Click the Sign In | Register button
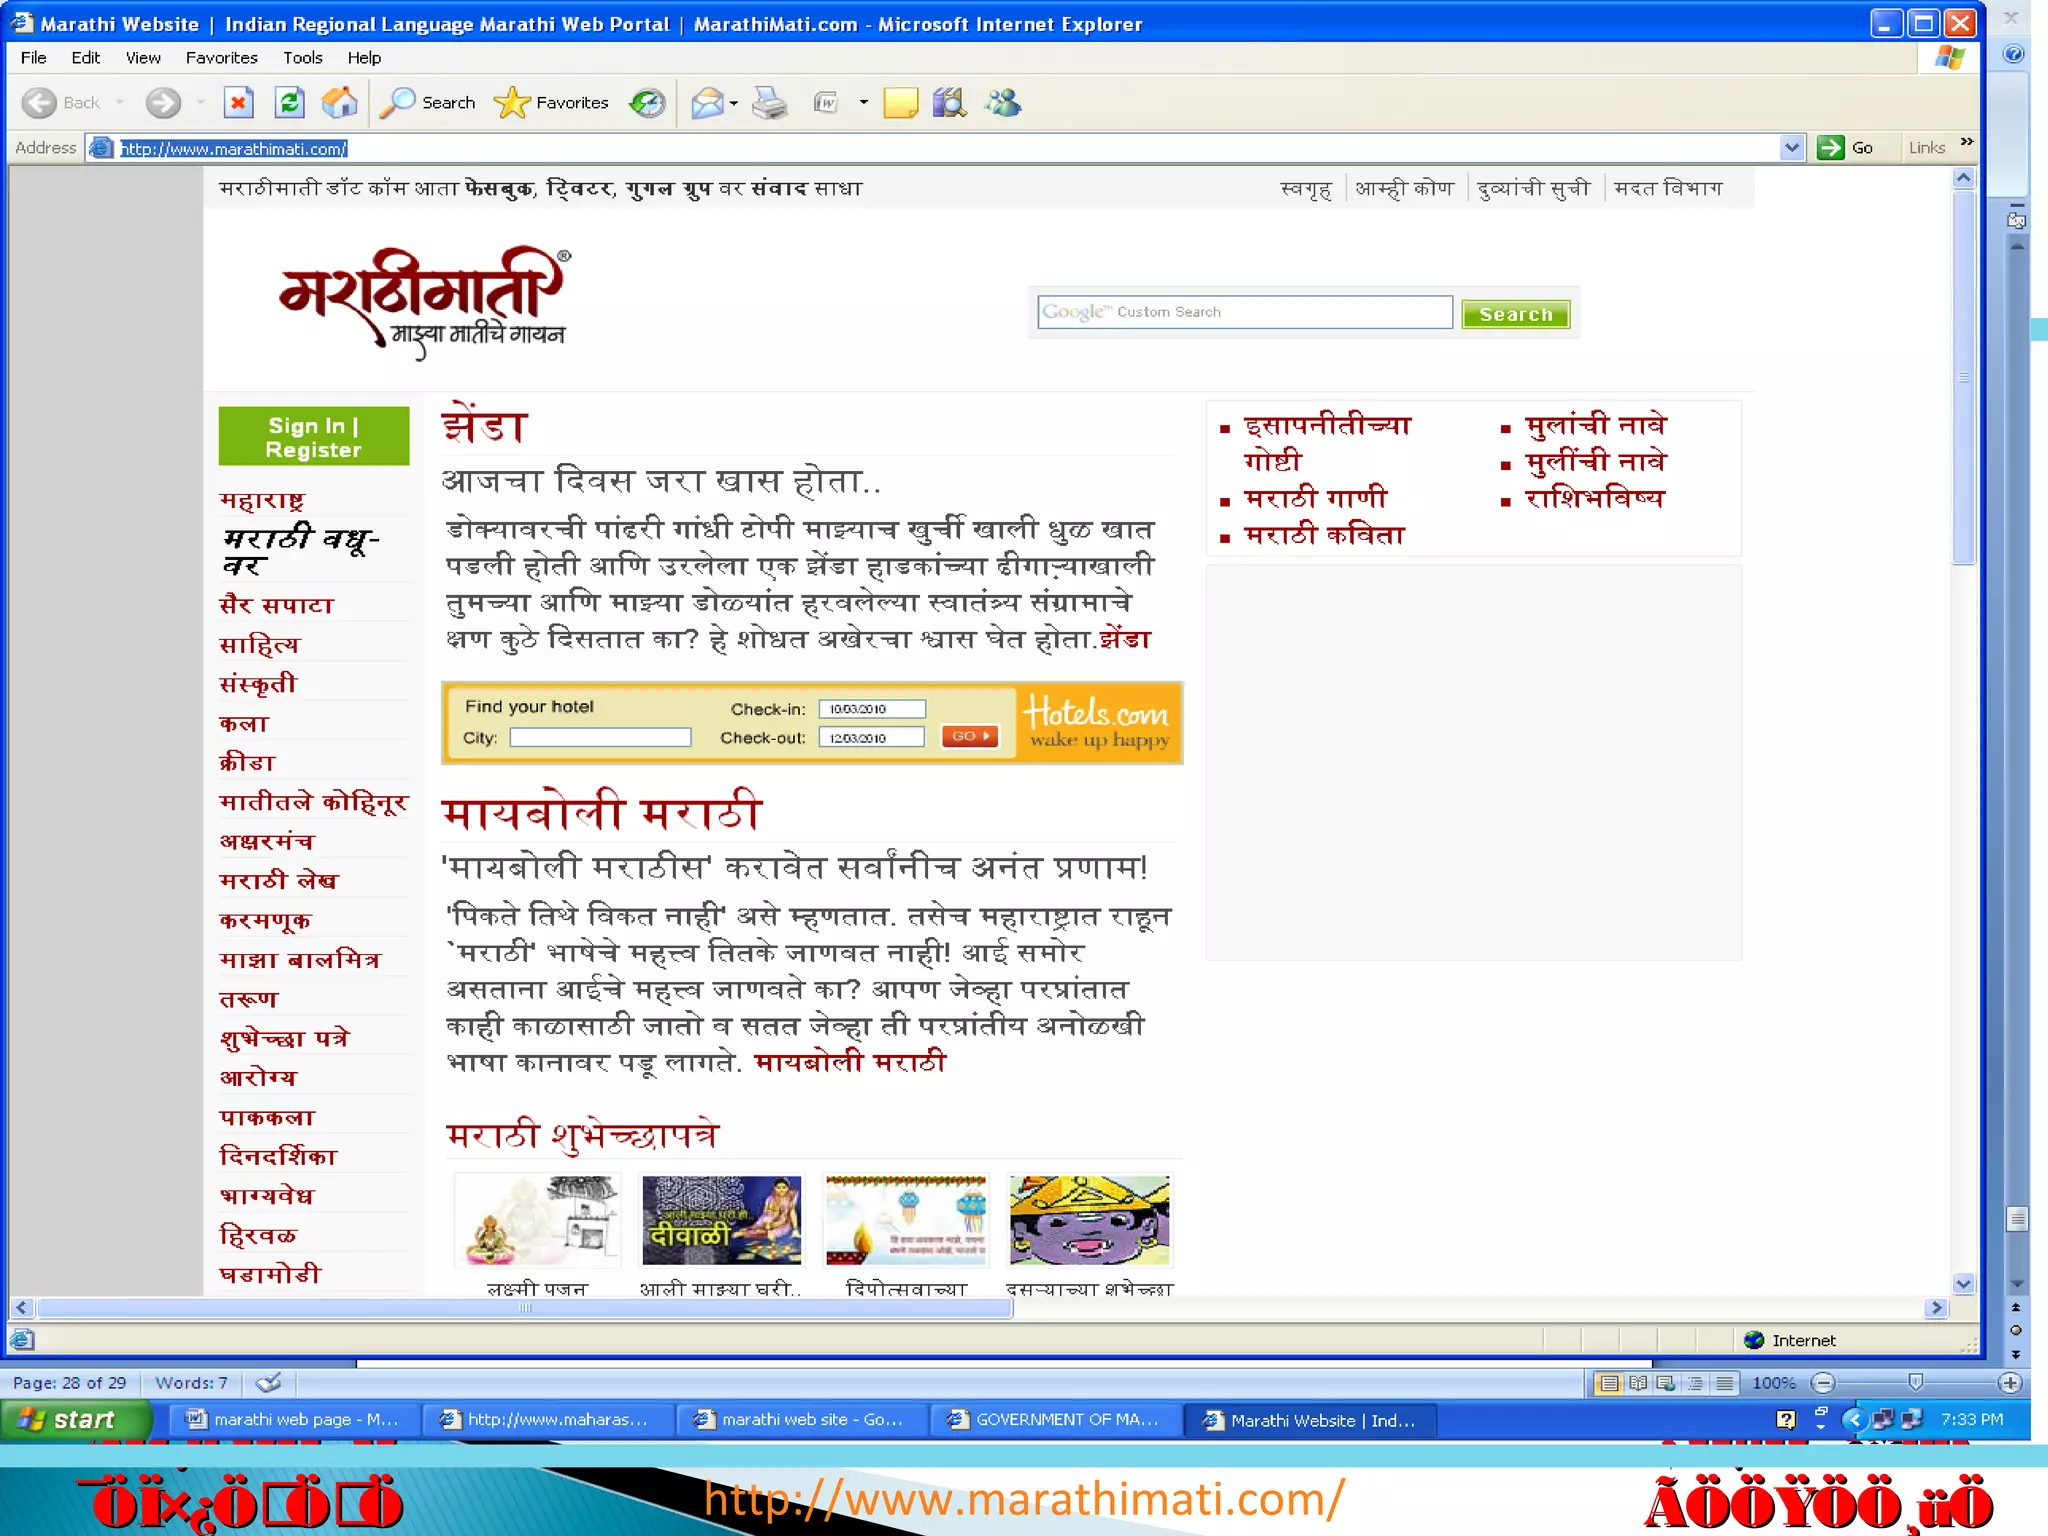This screenshot has height=1536, width=2048. click(x=313, y=437)
